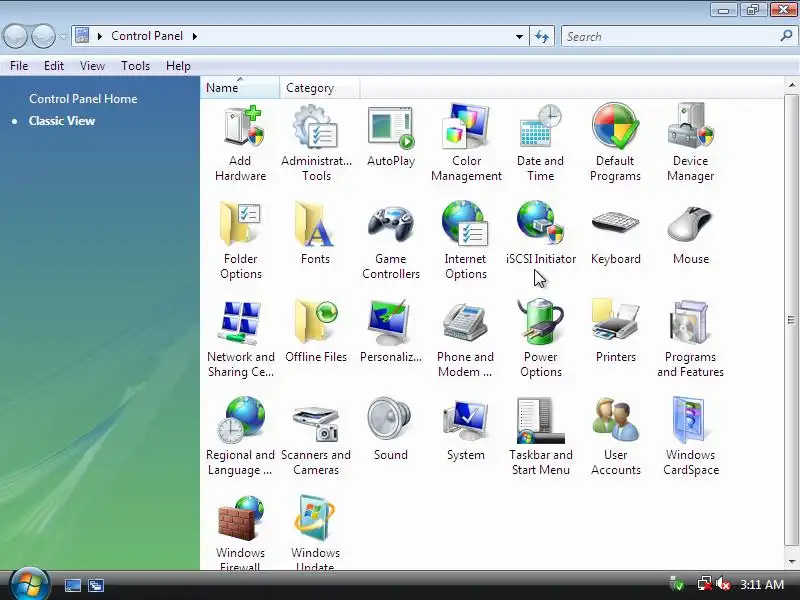Click the network tray icon
The height and width of the screenshot is (600, 800).
click(x=705, y=584)
